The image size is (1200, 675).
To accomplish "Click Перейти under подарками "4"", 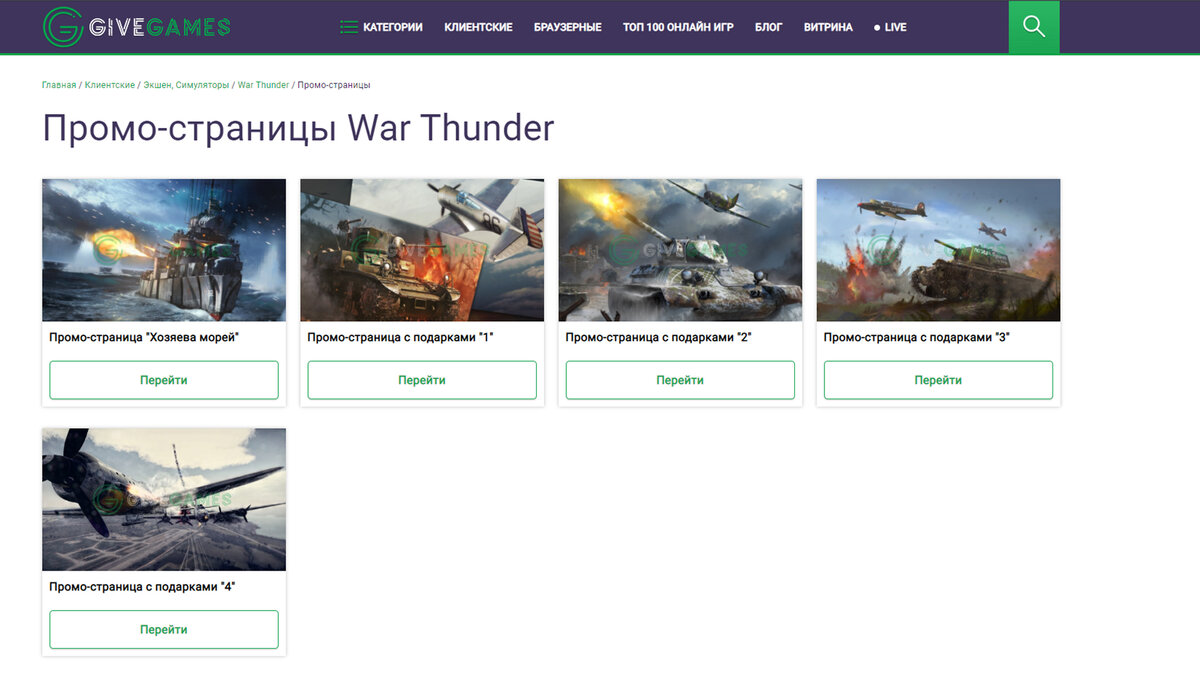I will (164, 630).
